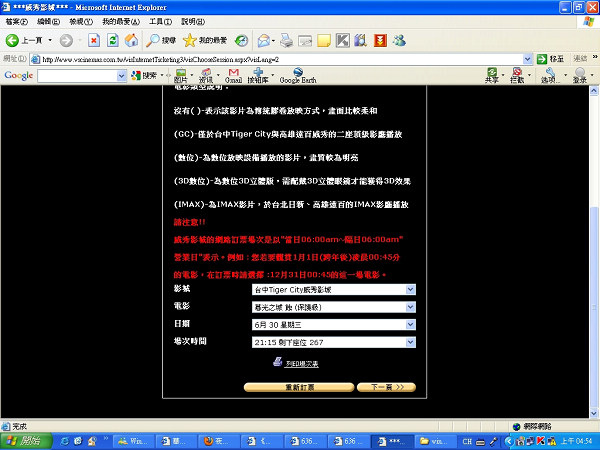Open Google toolbar Images button
The width and height of the screenshot is (600, 450).
[181, 76]
